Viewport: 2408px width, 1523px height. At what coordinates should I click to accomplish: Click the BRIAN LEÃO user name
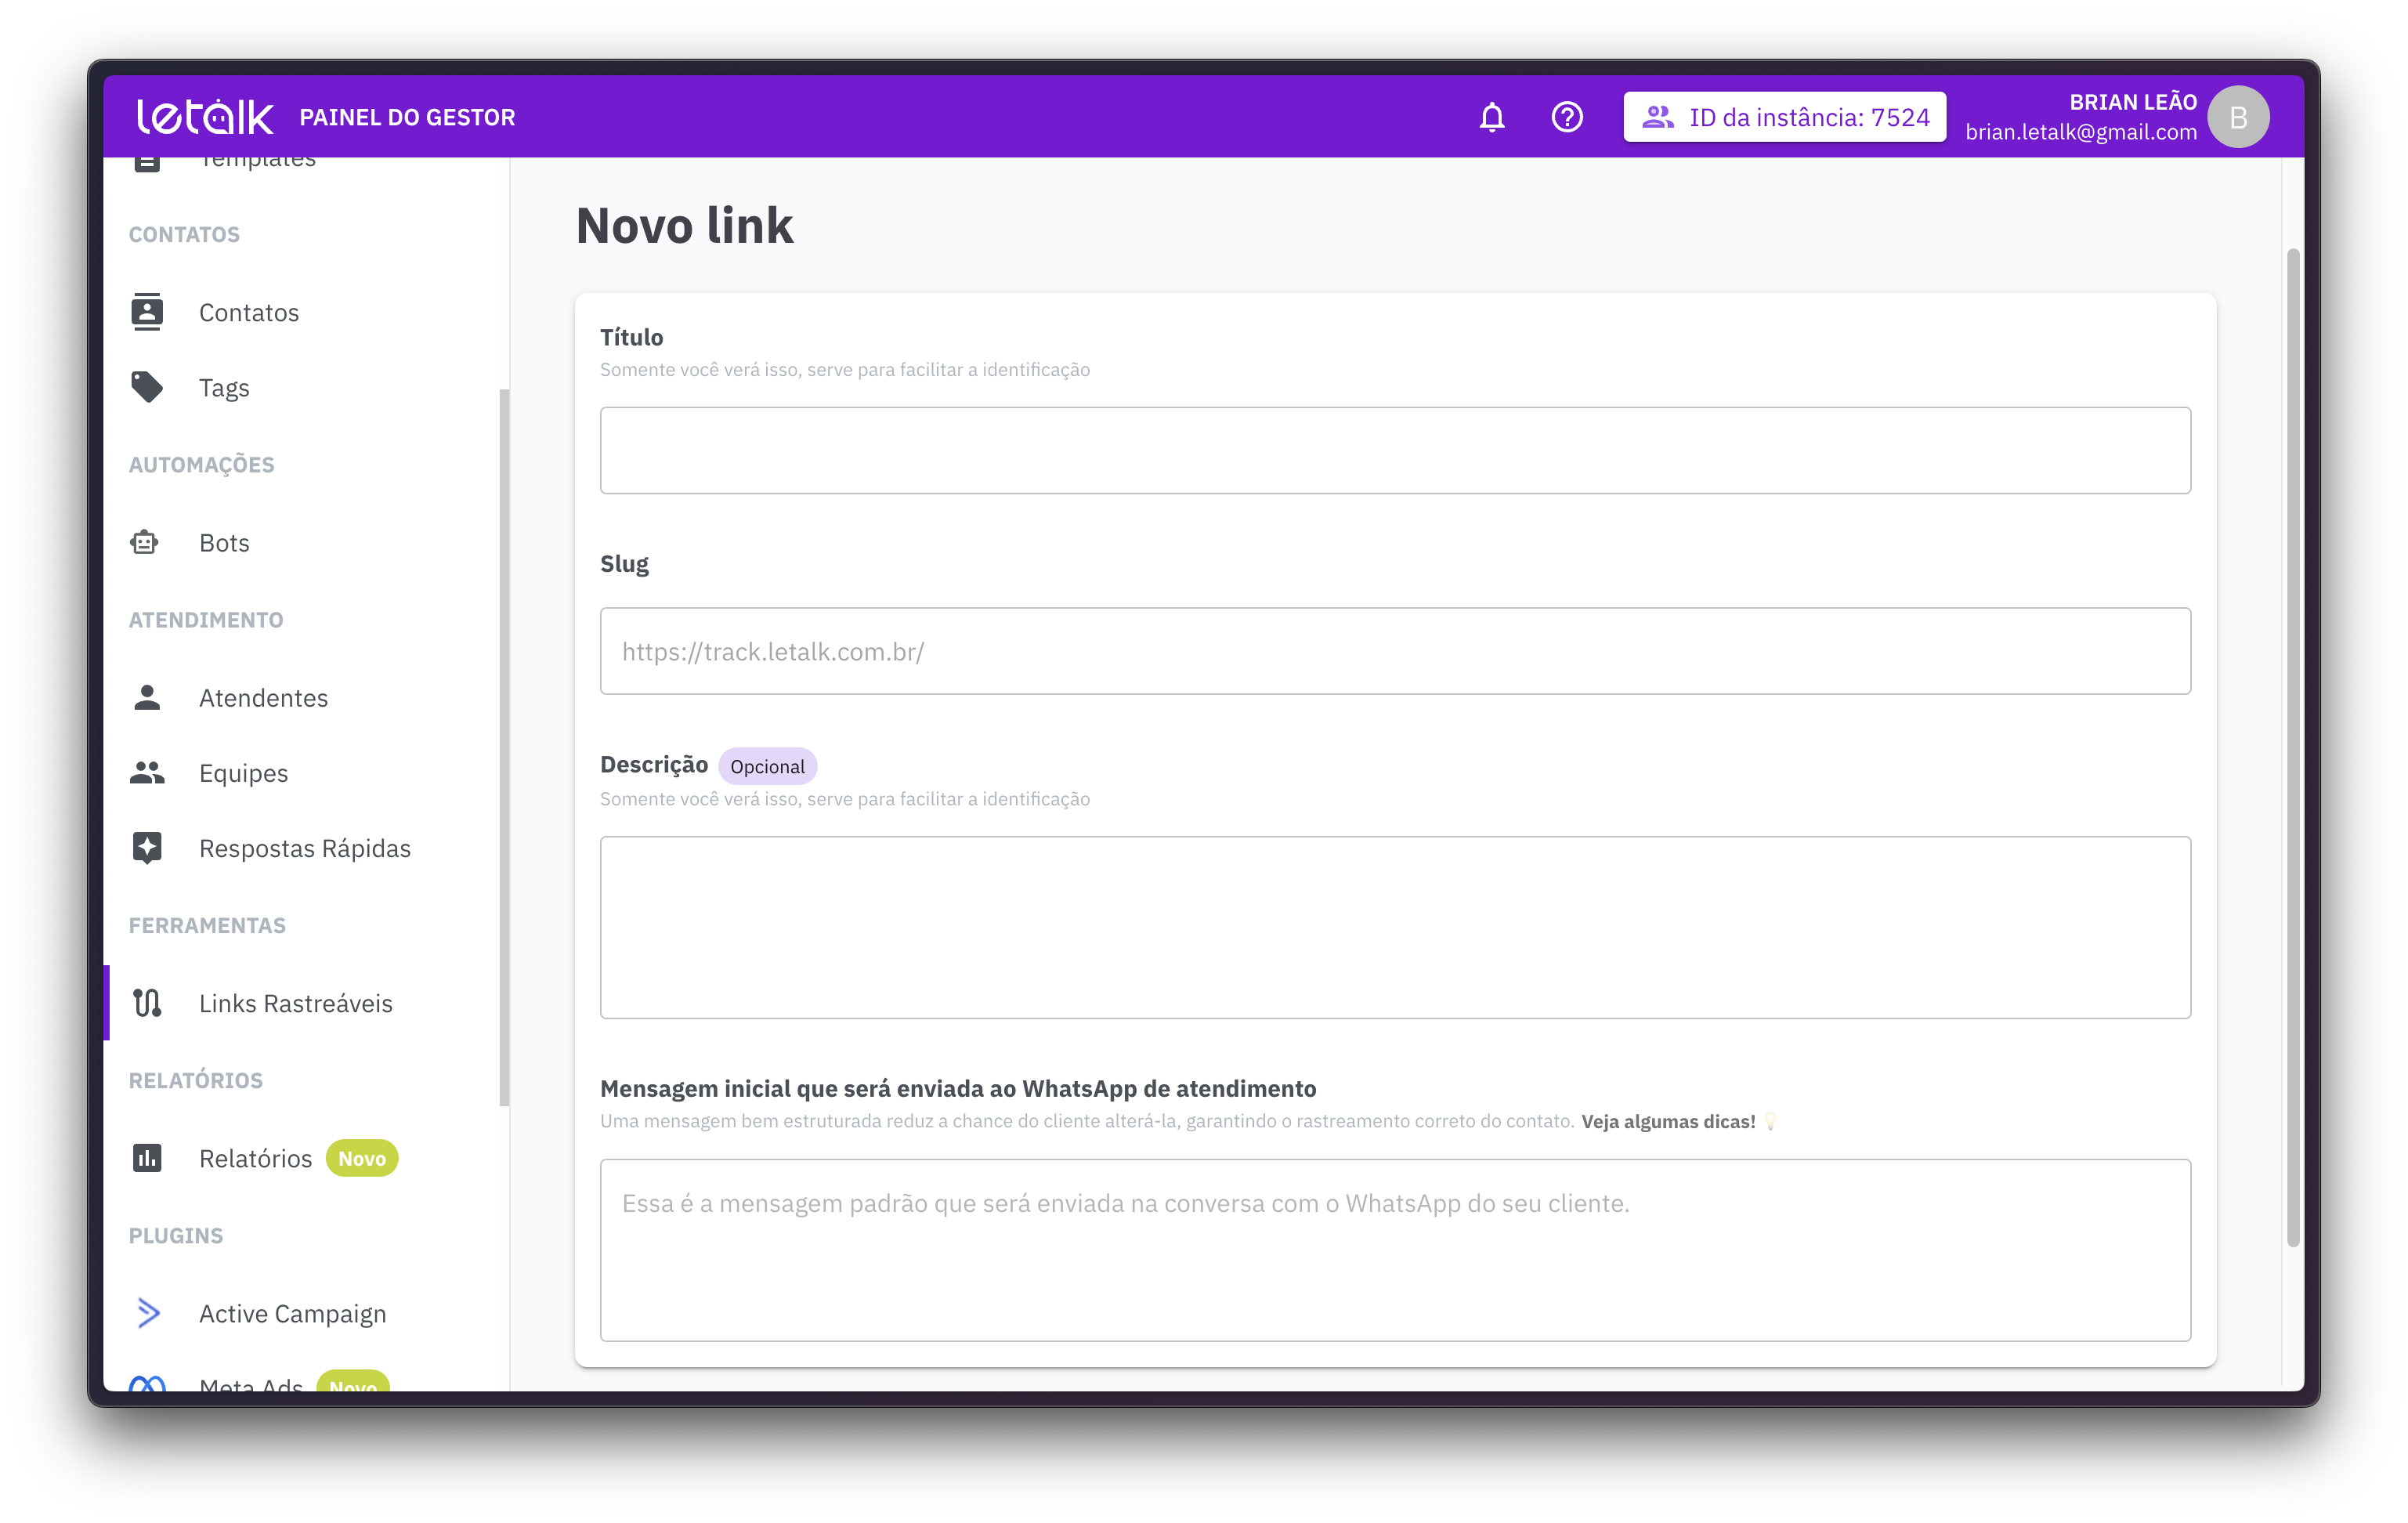pos(2132,102)
